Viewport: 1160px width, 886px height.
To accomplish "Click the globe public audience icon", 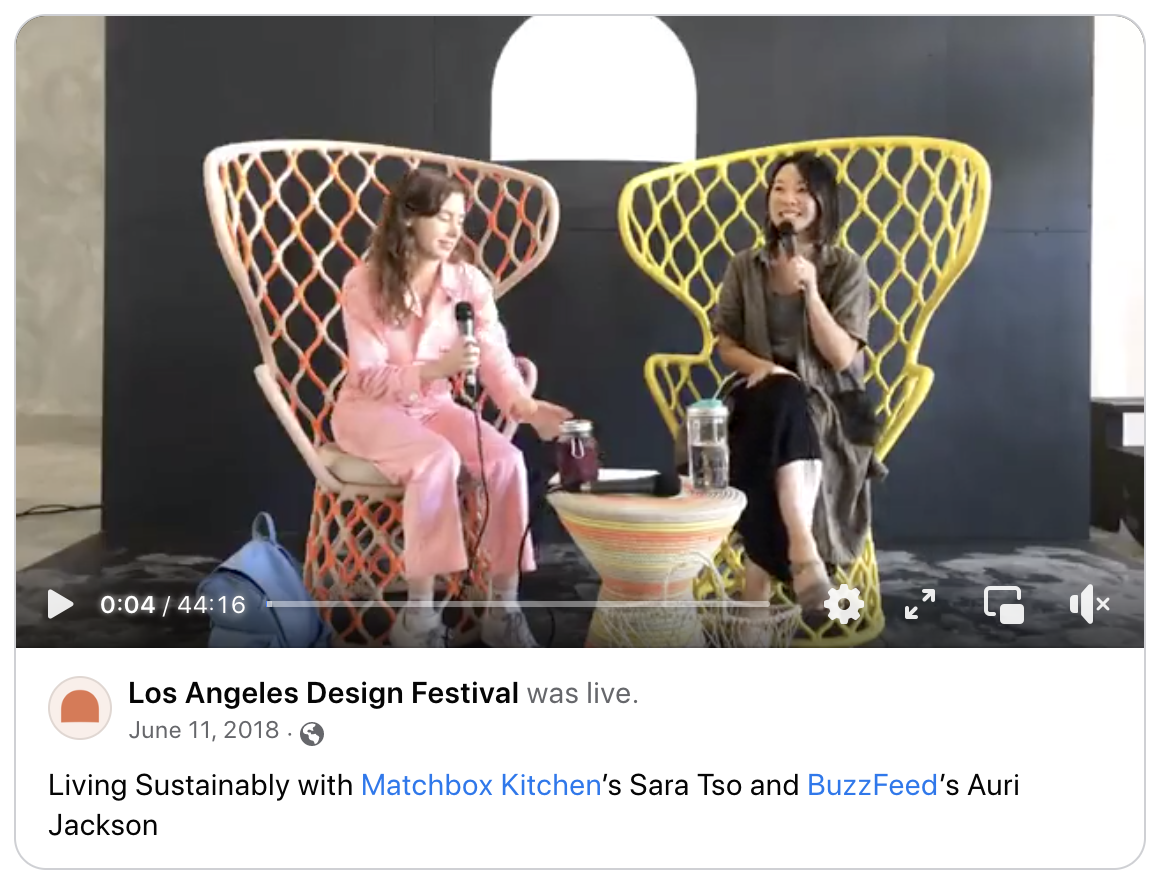I will point(311,733).
